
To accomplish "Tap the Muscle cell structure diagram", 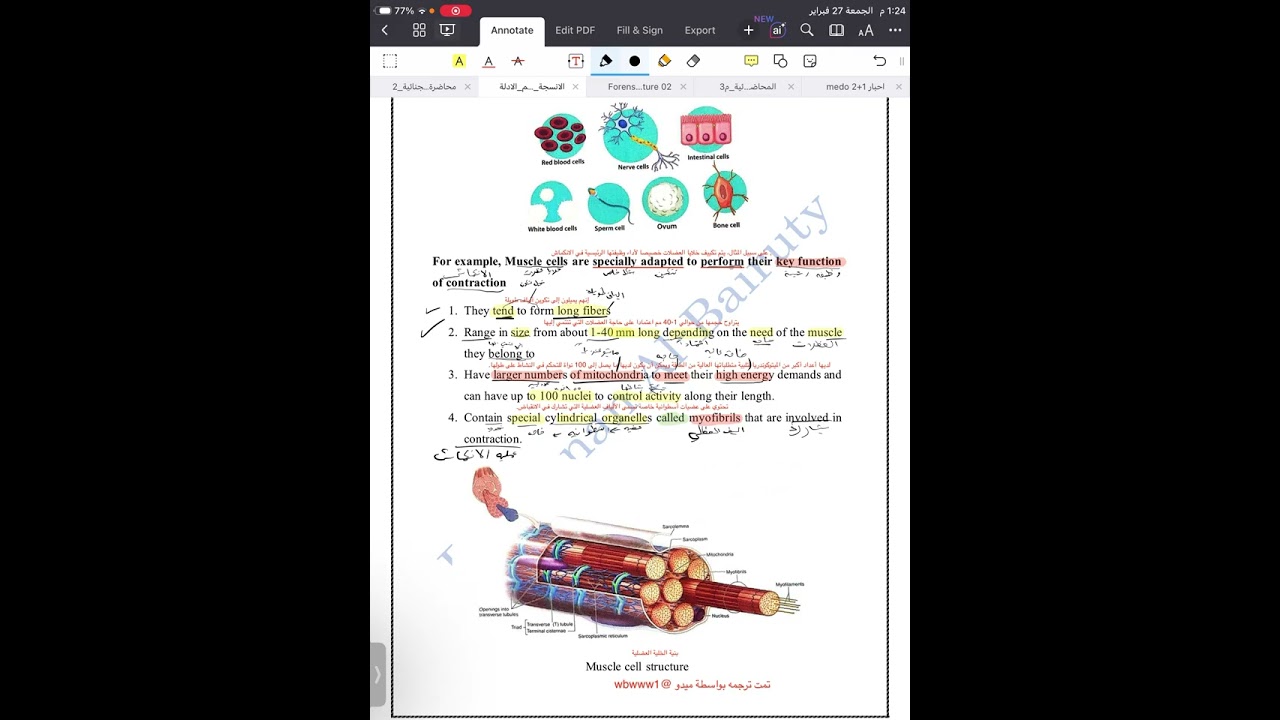I will point(640,555).
